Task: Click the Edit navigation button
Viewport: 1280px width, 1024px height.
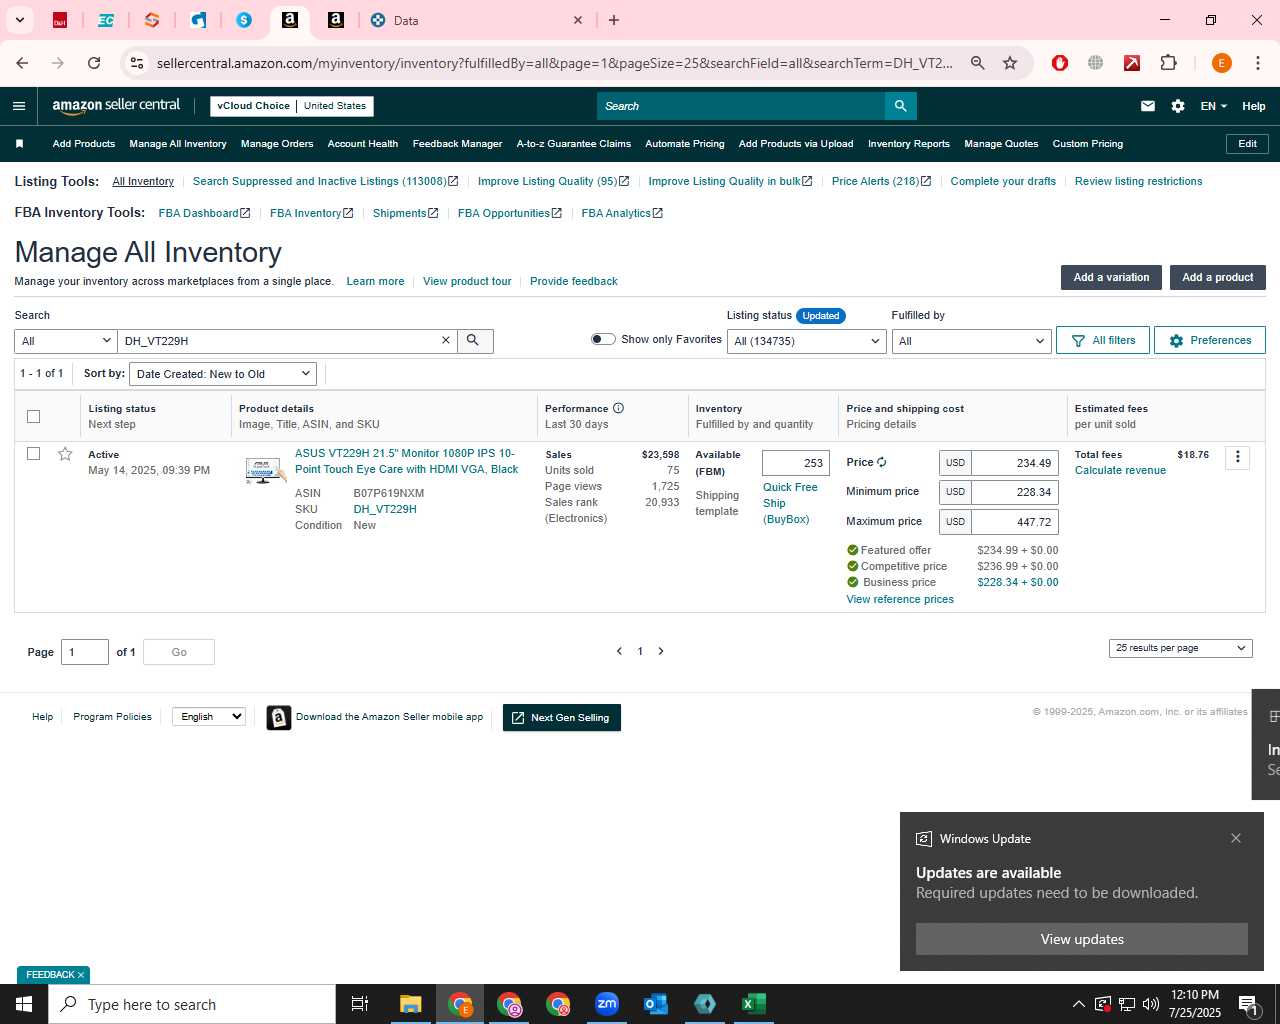Action: (x=1247, y=144)
